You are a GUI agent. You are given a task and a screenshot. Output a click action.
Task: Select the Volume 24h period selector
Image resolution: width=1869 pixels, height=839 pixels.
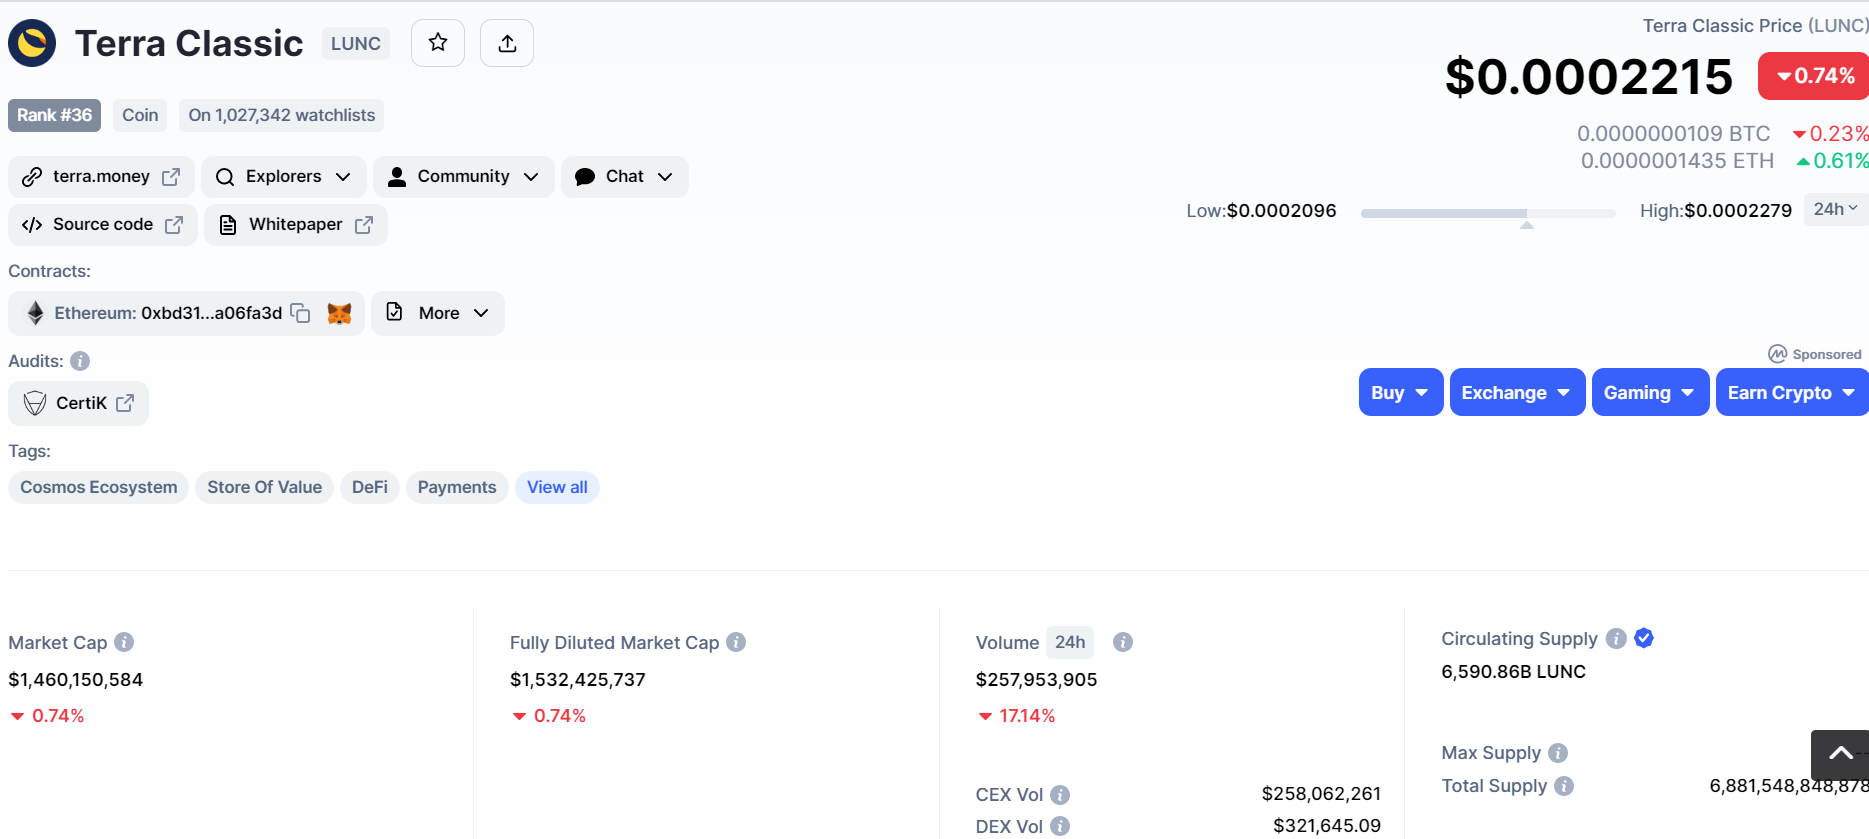point(1070,642)
